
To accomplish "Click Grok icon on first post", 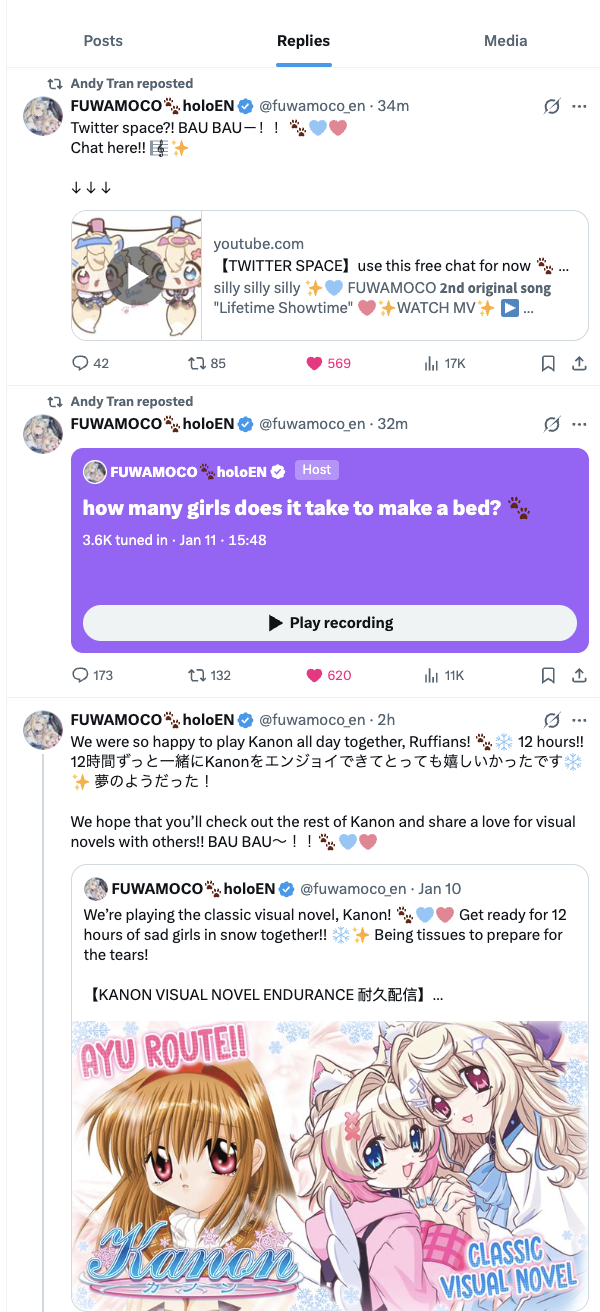I will 551,106.
